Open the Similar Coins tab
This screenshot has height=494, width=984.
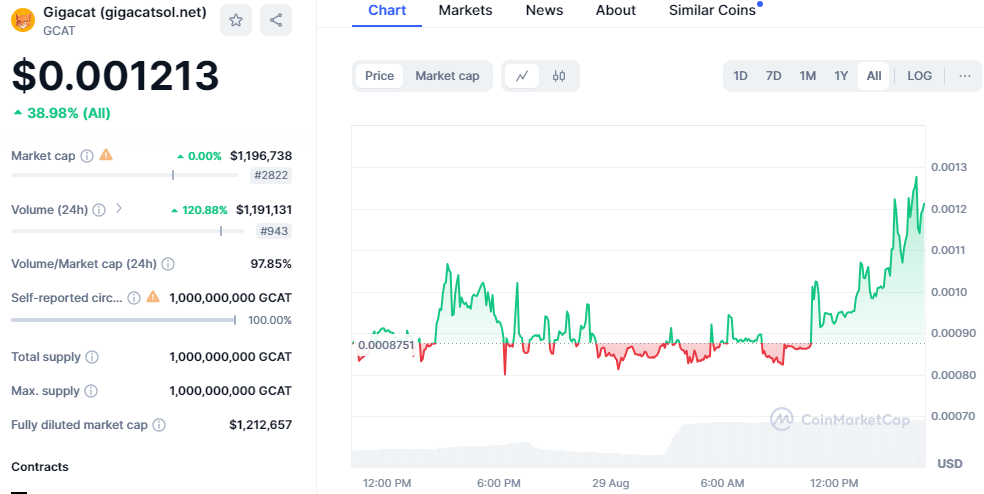coord(712,11)
